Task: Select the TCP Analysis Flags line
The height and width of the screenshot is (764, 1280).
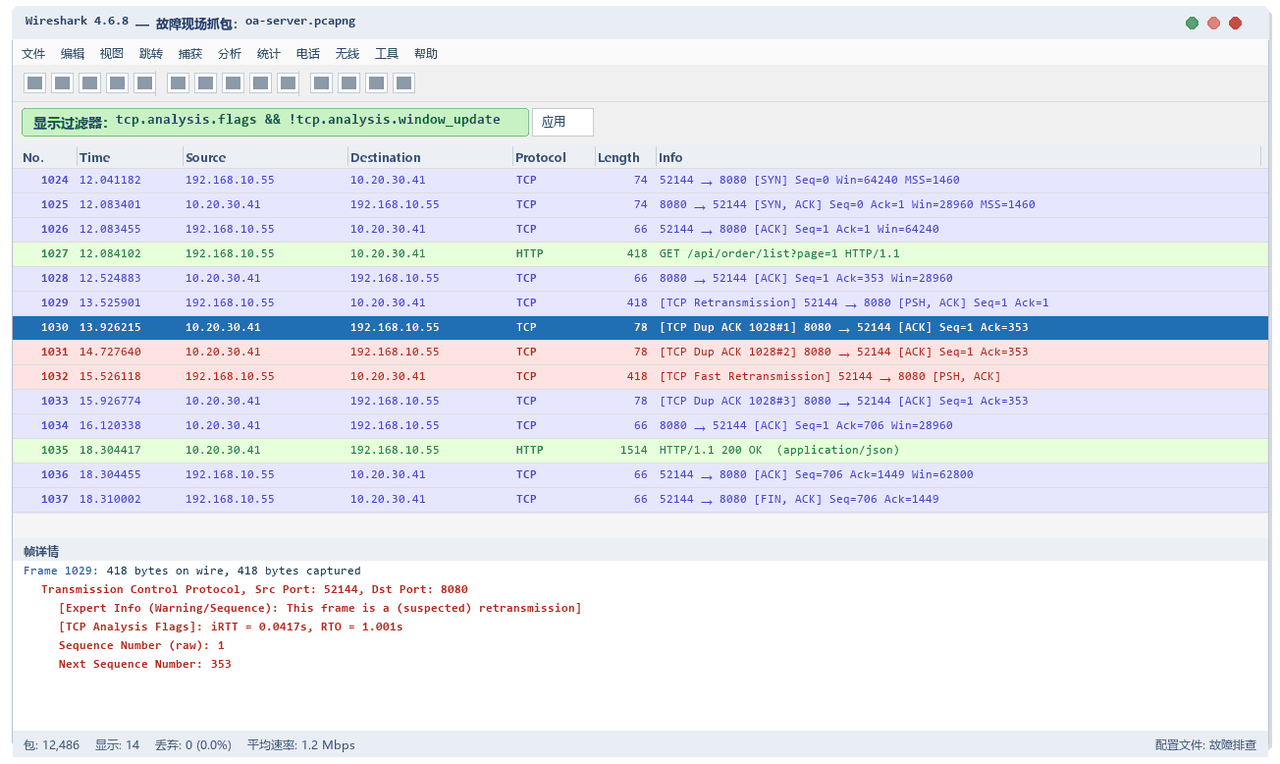Action: pyautogui.click(x=231, y=627)
